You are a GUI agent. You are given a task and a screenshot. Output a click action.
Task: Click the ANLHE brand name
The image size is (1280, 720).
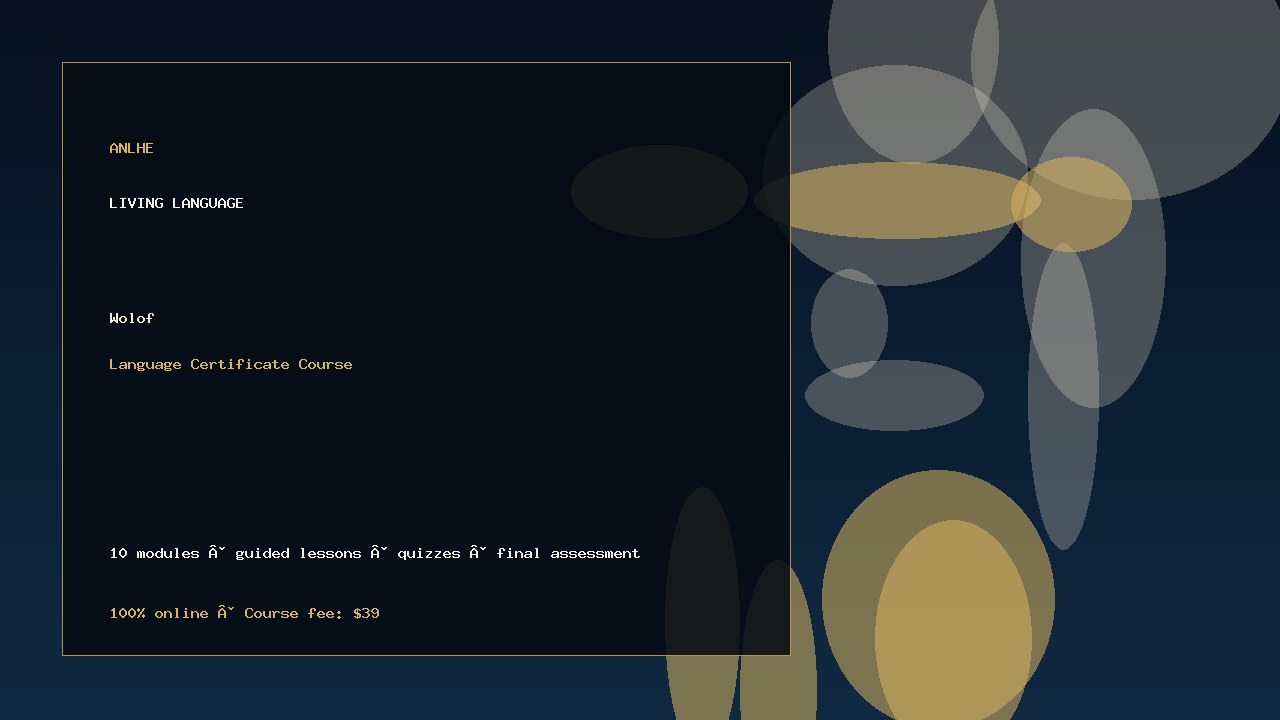(x=131, y=148)
